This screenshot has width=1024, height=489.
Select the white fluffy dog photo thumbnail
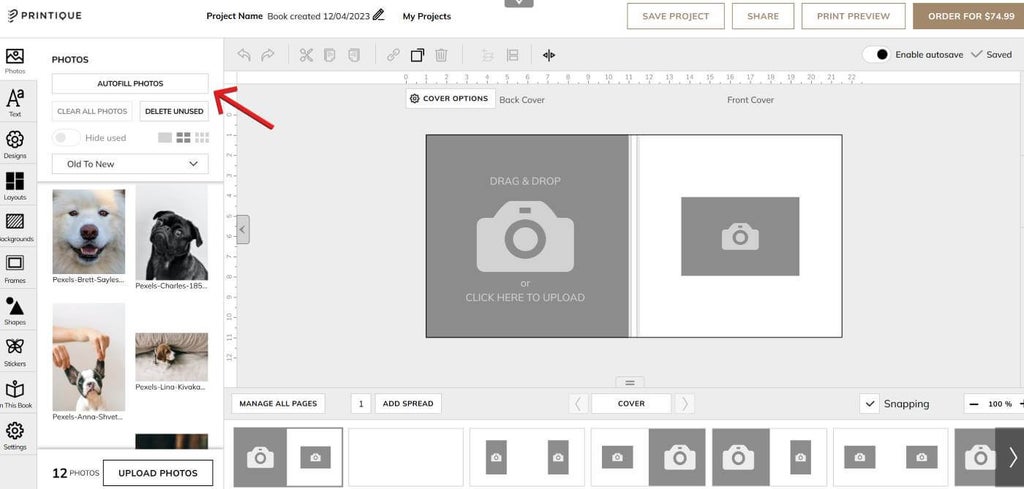pyautogui.click(x=89, y=231)
